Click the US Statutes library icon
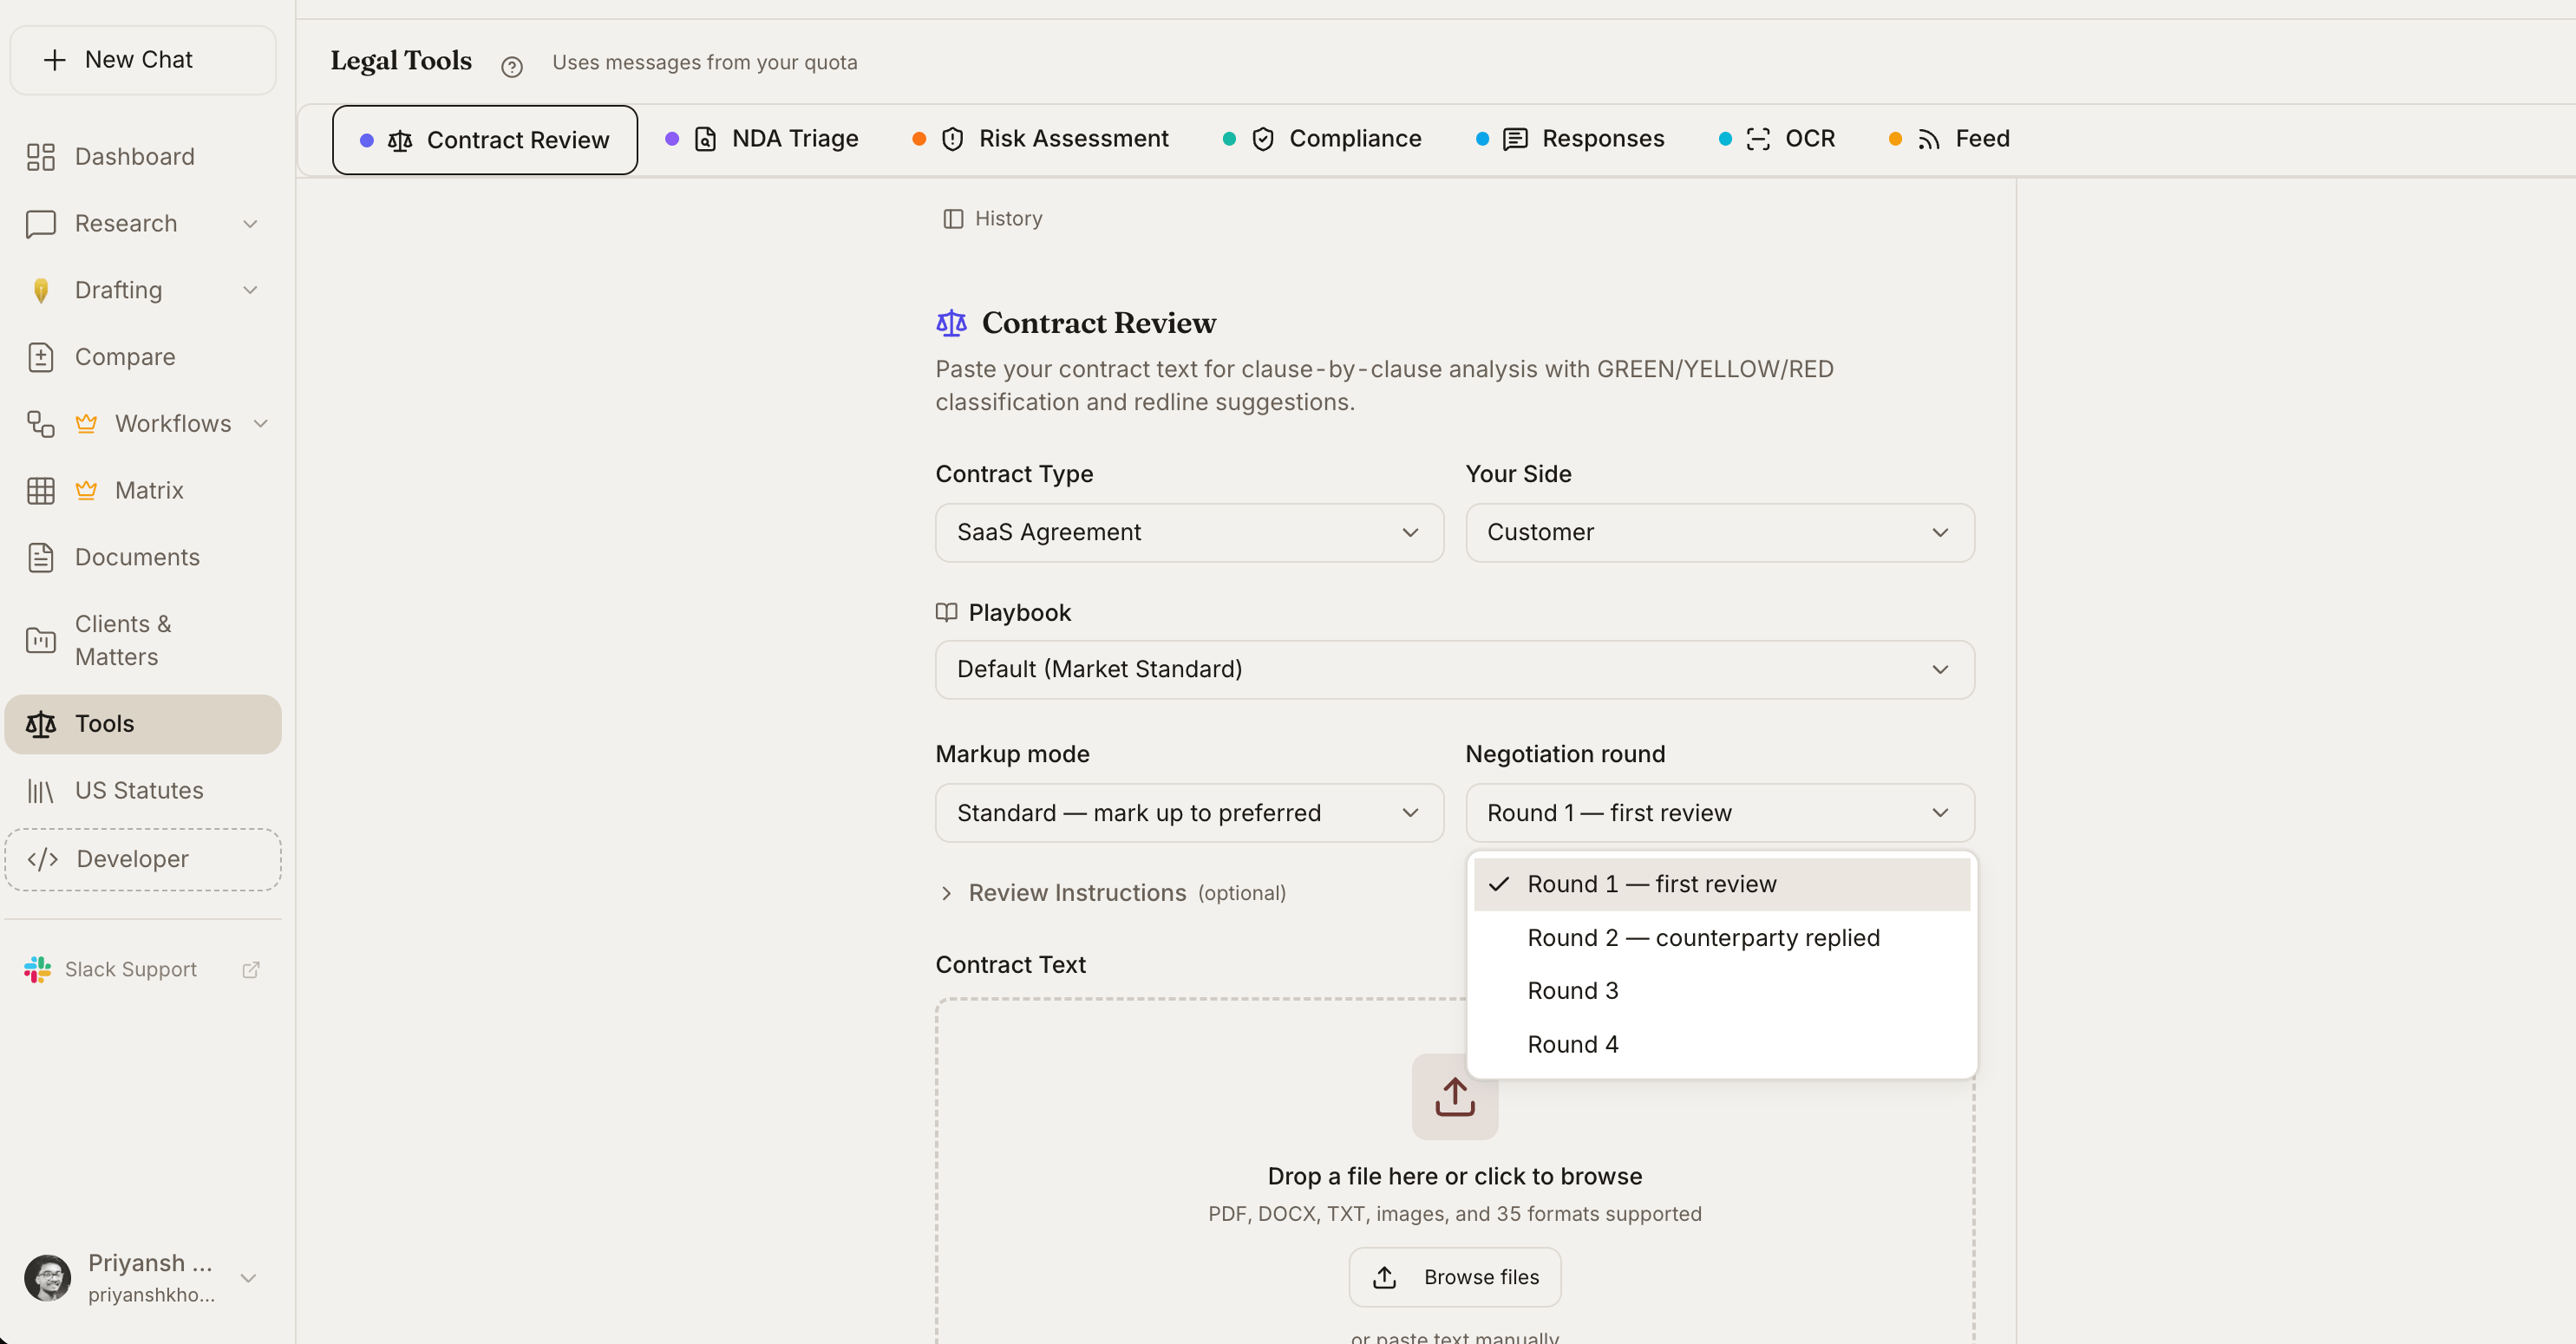Viewport: 2576px width, 1344px height. [x=41, y=791]
